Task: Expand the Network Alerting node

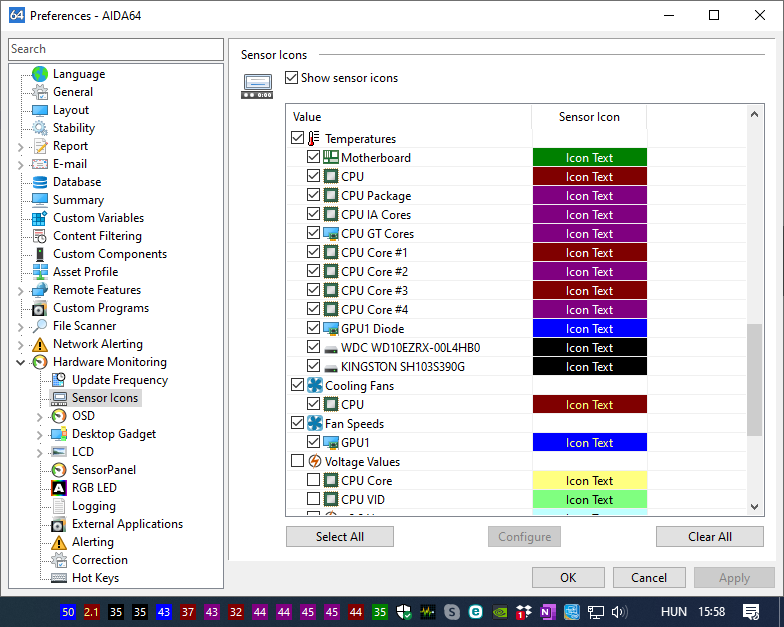Action: pyautogui.click(x=20, y=345)
